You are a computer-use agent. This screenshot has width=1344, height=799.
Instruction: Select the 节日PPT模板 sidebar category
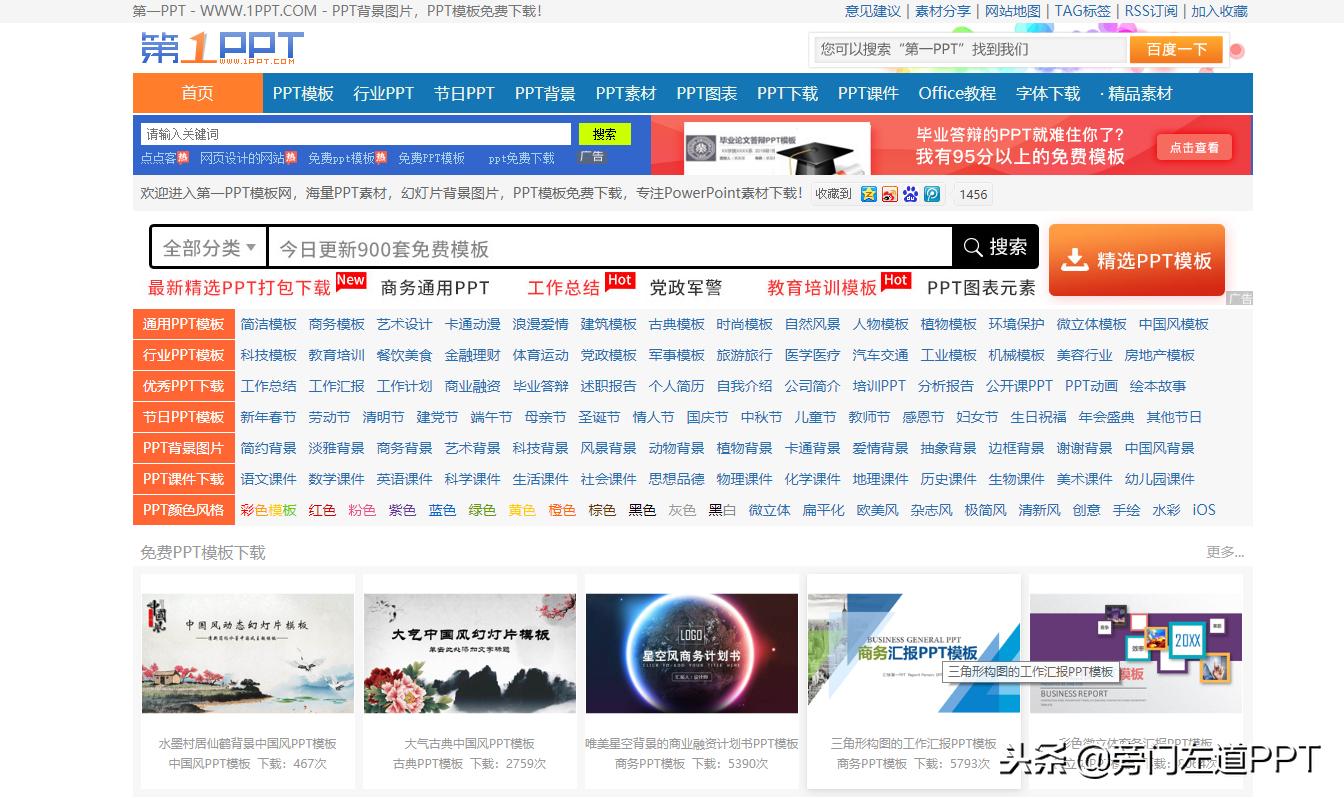(183, 416)
